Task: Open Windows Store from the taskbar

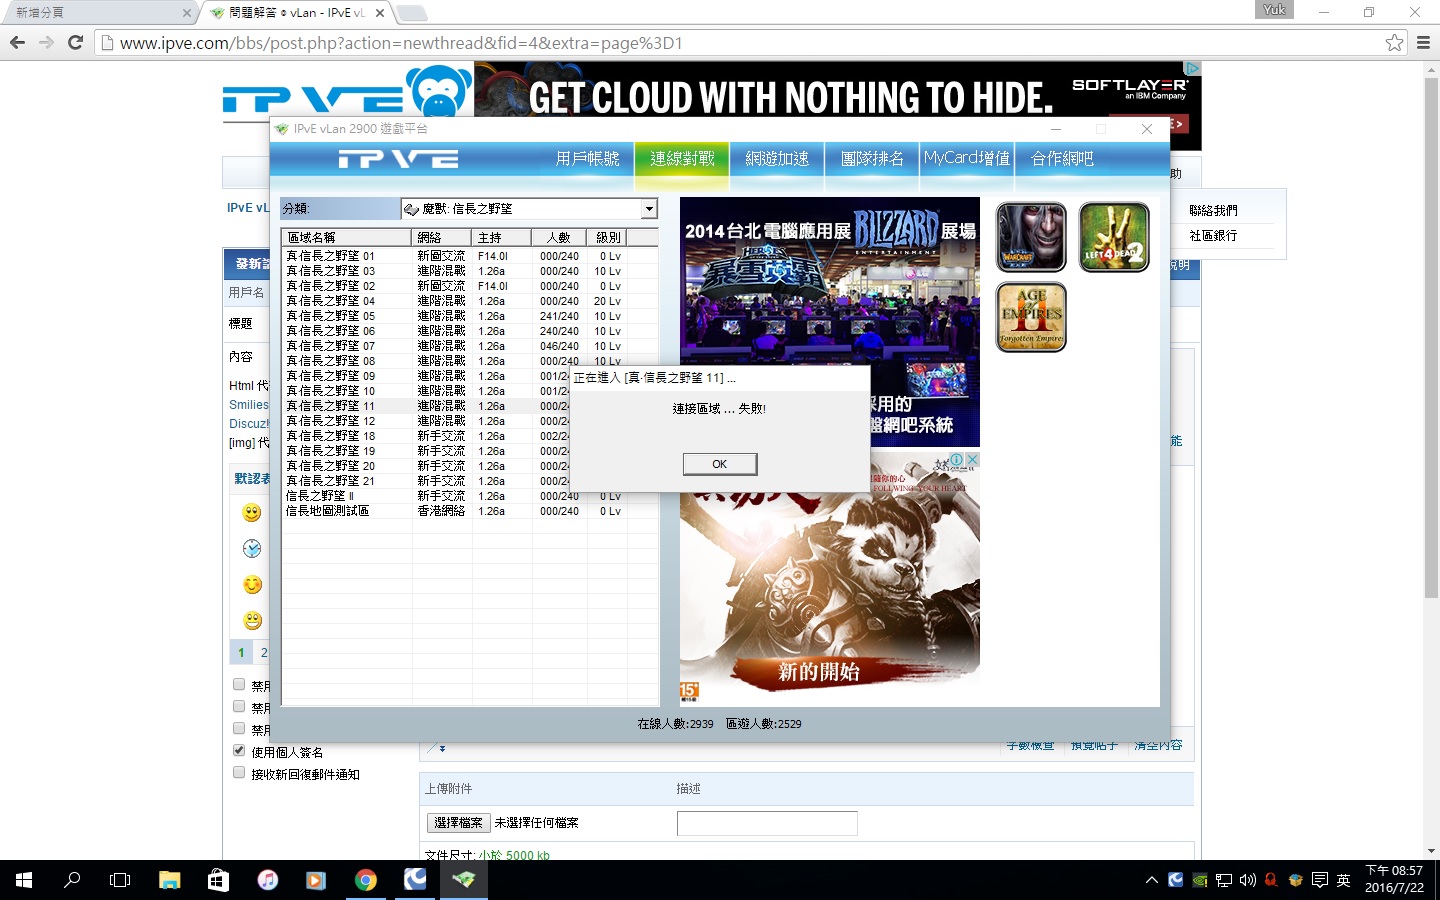Action: 218,880
